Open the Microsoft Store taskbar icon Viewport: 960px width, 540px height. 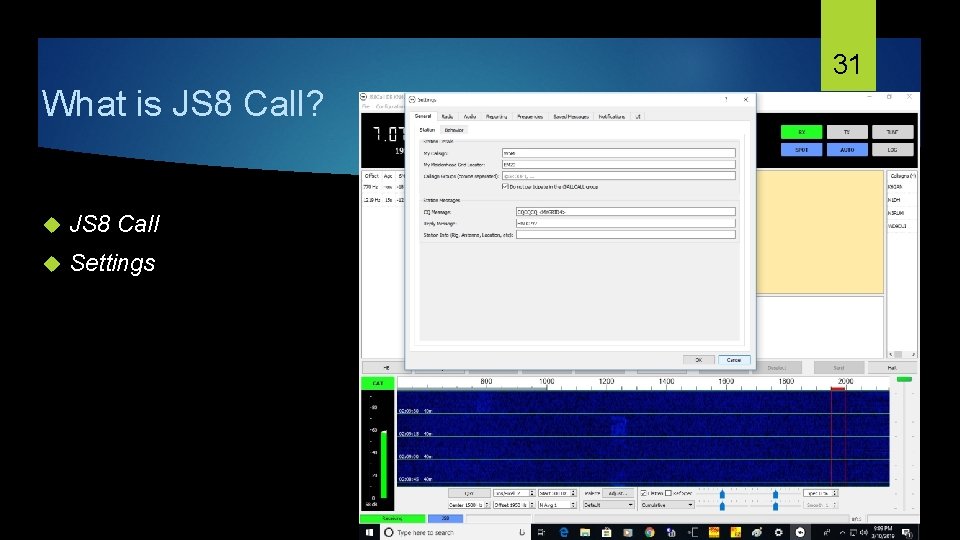(x=606, y=533)
